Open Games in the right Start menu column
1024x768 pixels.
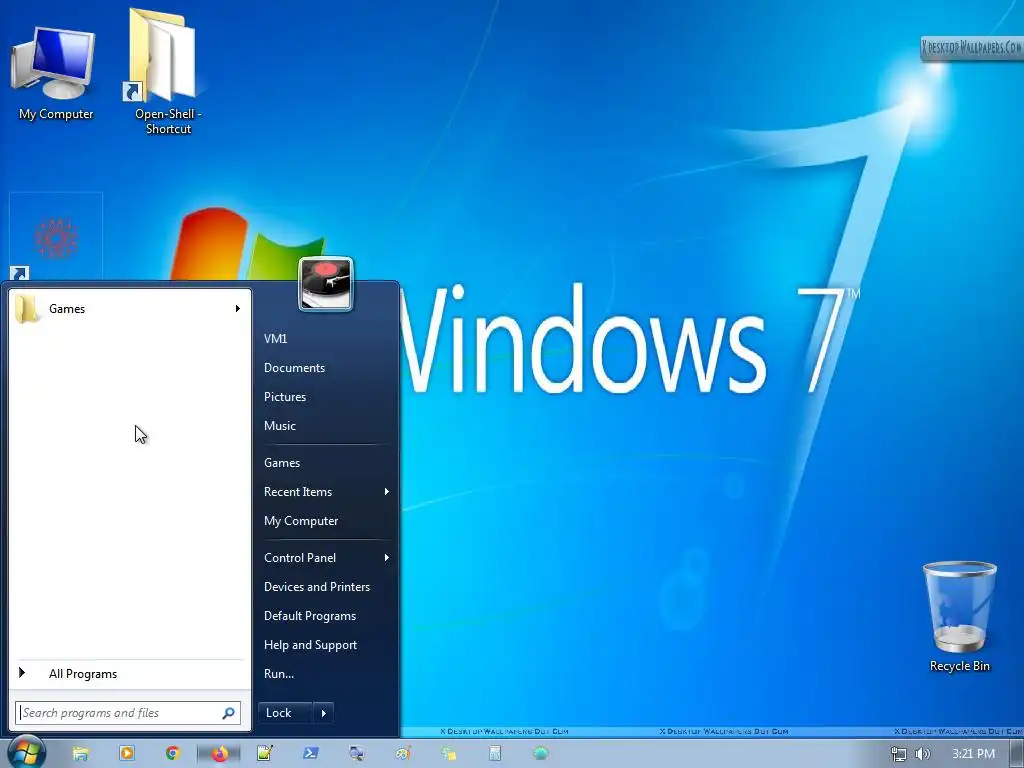point(281,462)
